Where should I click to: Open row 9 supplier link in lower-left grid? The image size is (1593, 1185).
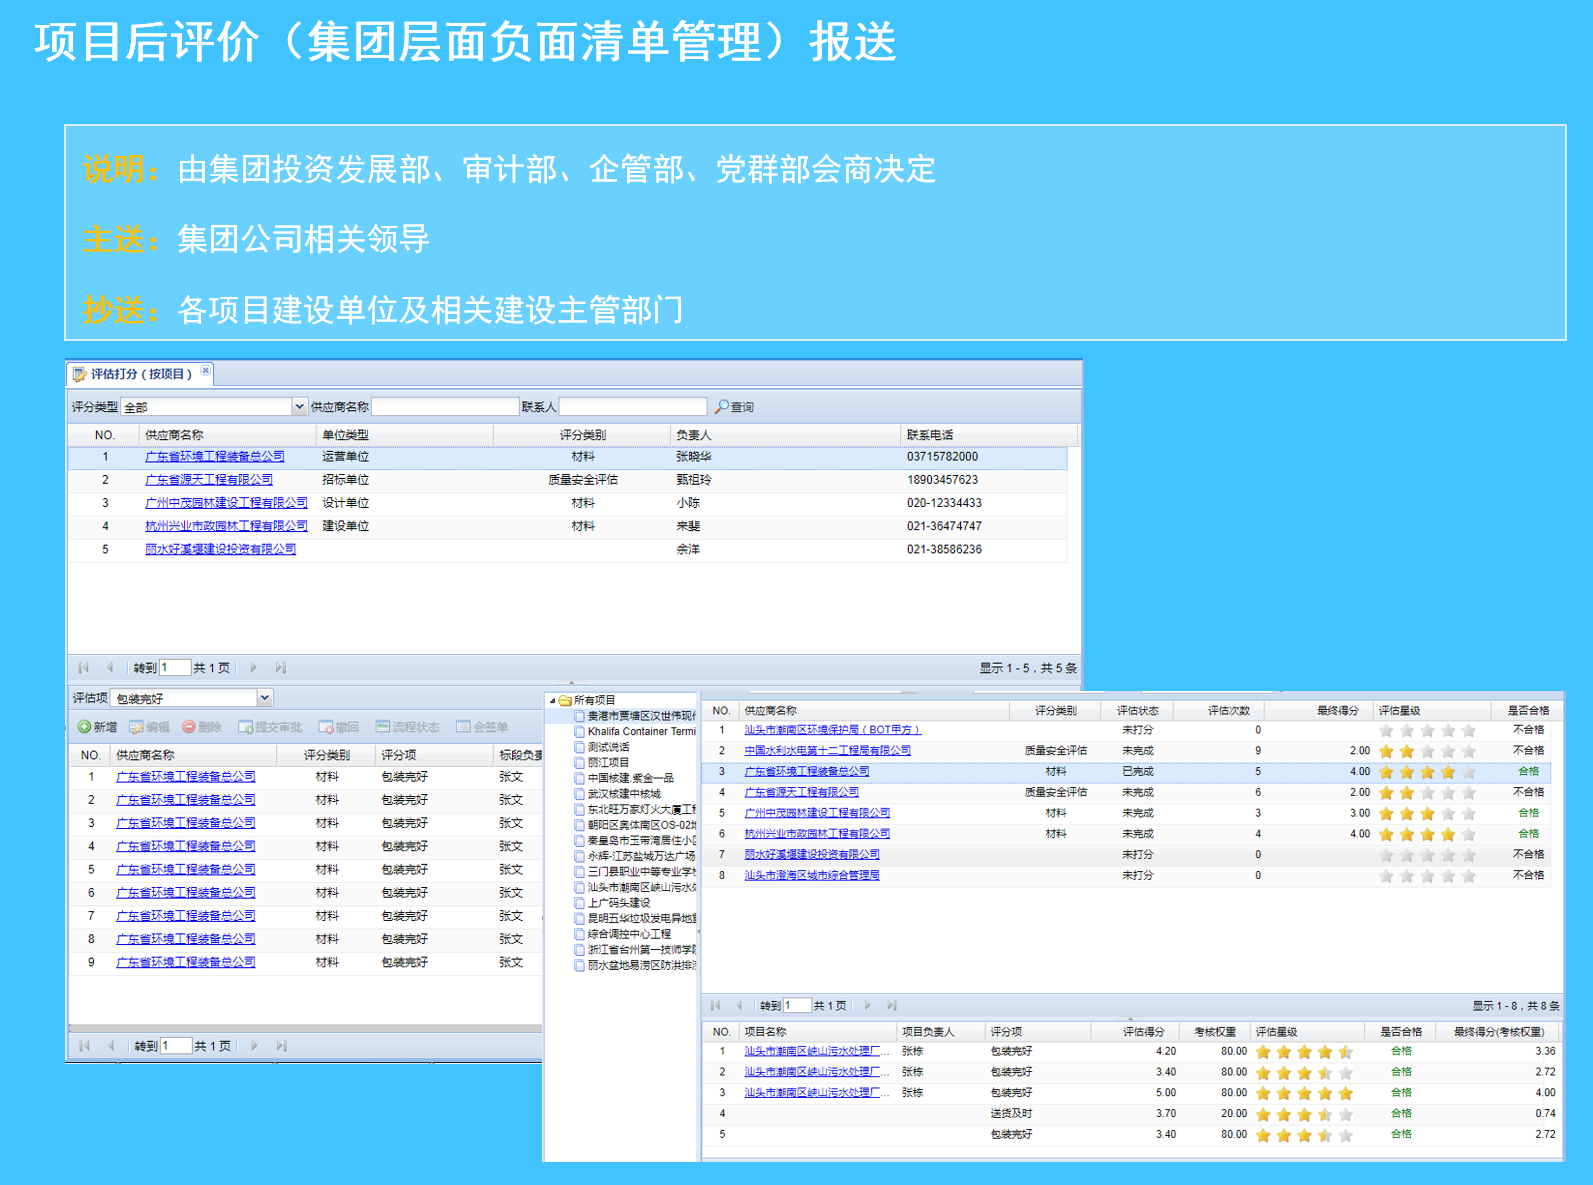186,962
